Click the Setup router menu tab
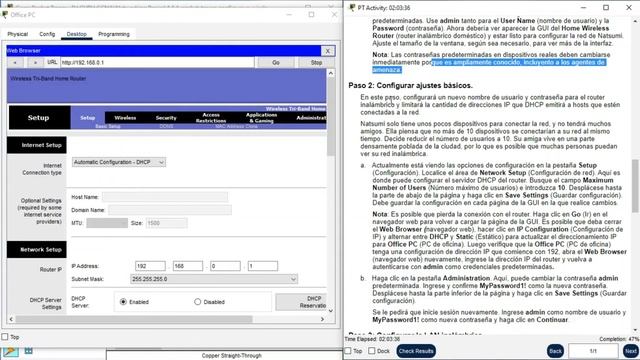This screenshot has height=360, width=640. point(87,118)
